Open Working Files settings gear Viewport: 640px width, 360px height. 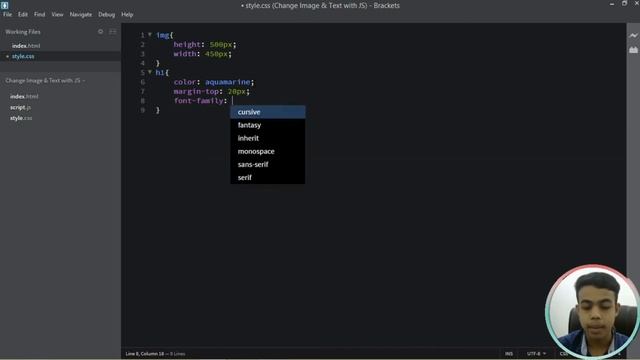pos(100,31)
